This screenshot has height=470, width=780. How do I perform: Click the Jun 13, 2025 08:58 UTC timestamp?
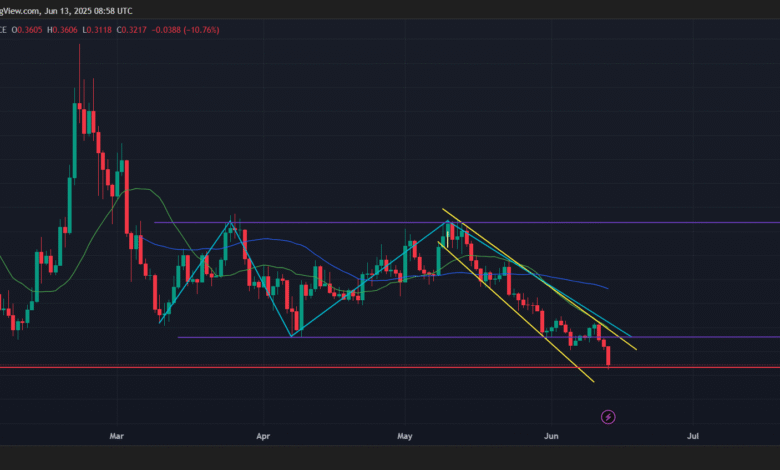(x=89, y=10)
